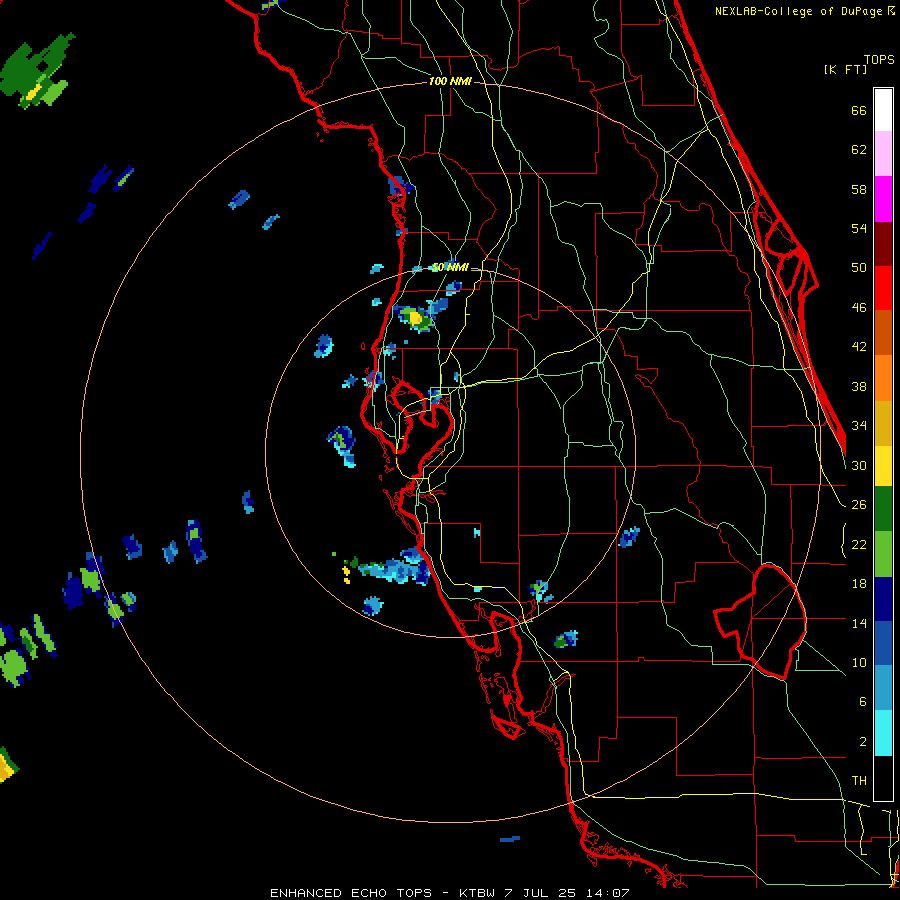Viewport: 900px width, 900px height.
Task: Click the TH threshold legend label
Action: pos(859,781)
